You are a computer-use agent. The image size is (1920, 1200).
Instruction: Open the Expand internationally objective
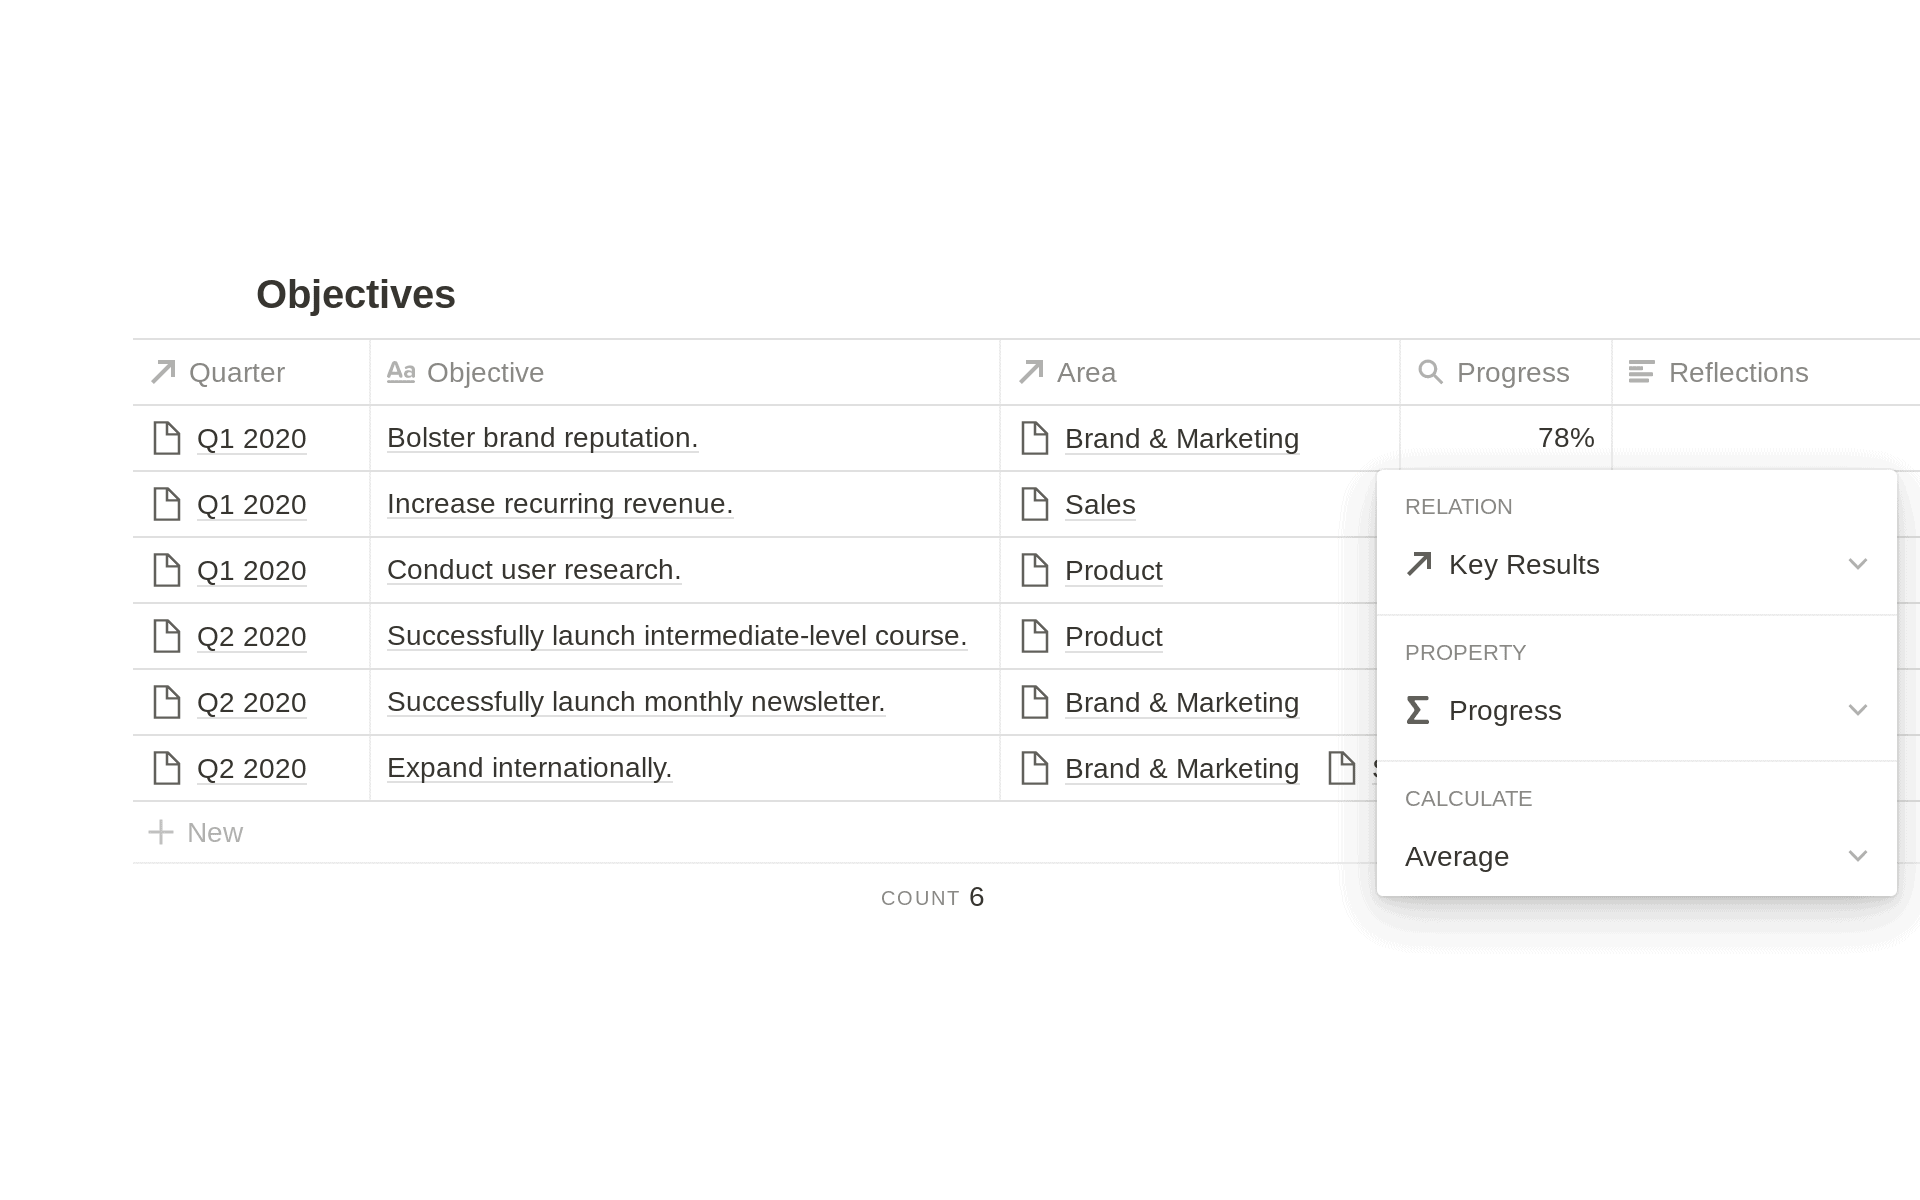point(529,768)
